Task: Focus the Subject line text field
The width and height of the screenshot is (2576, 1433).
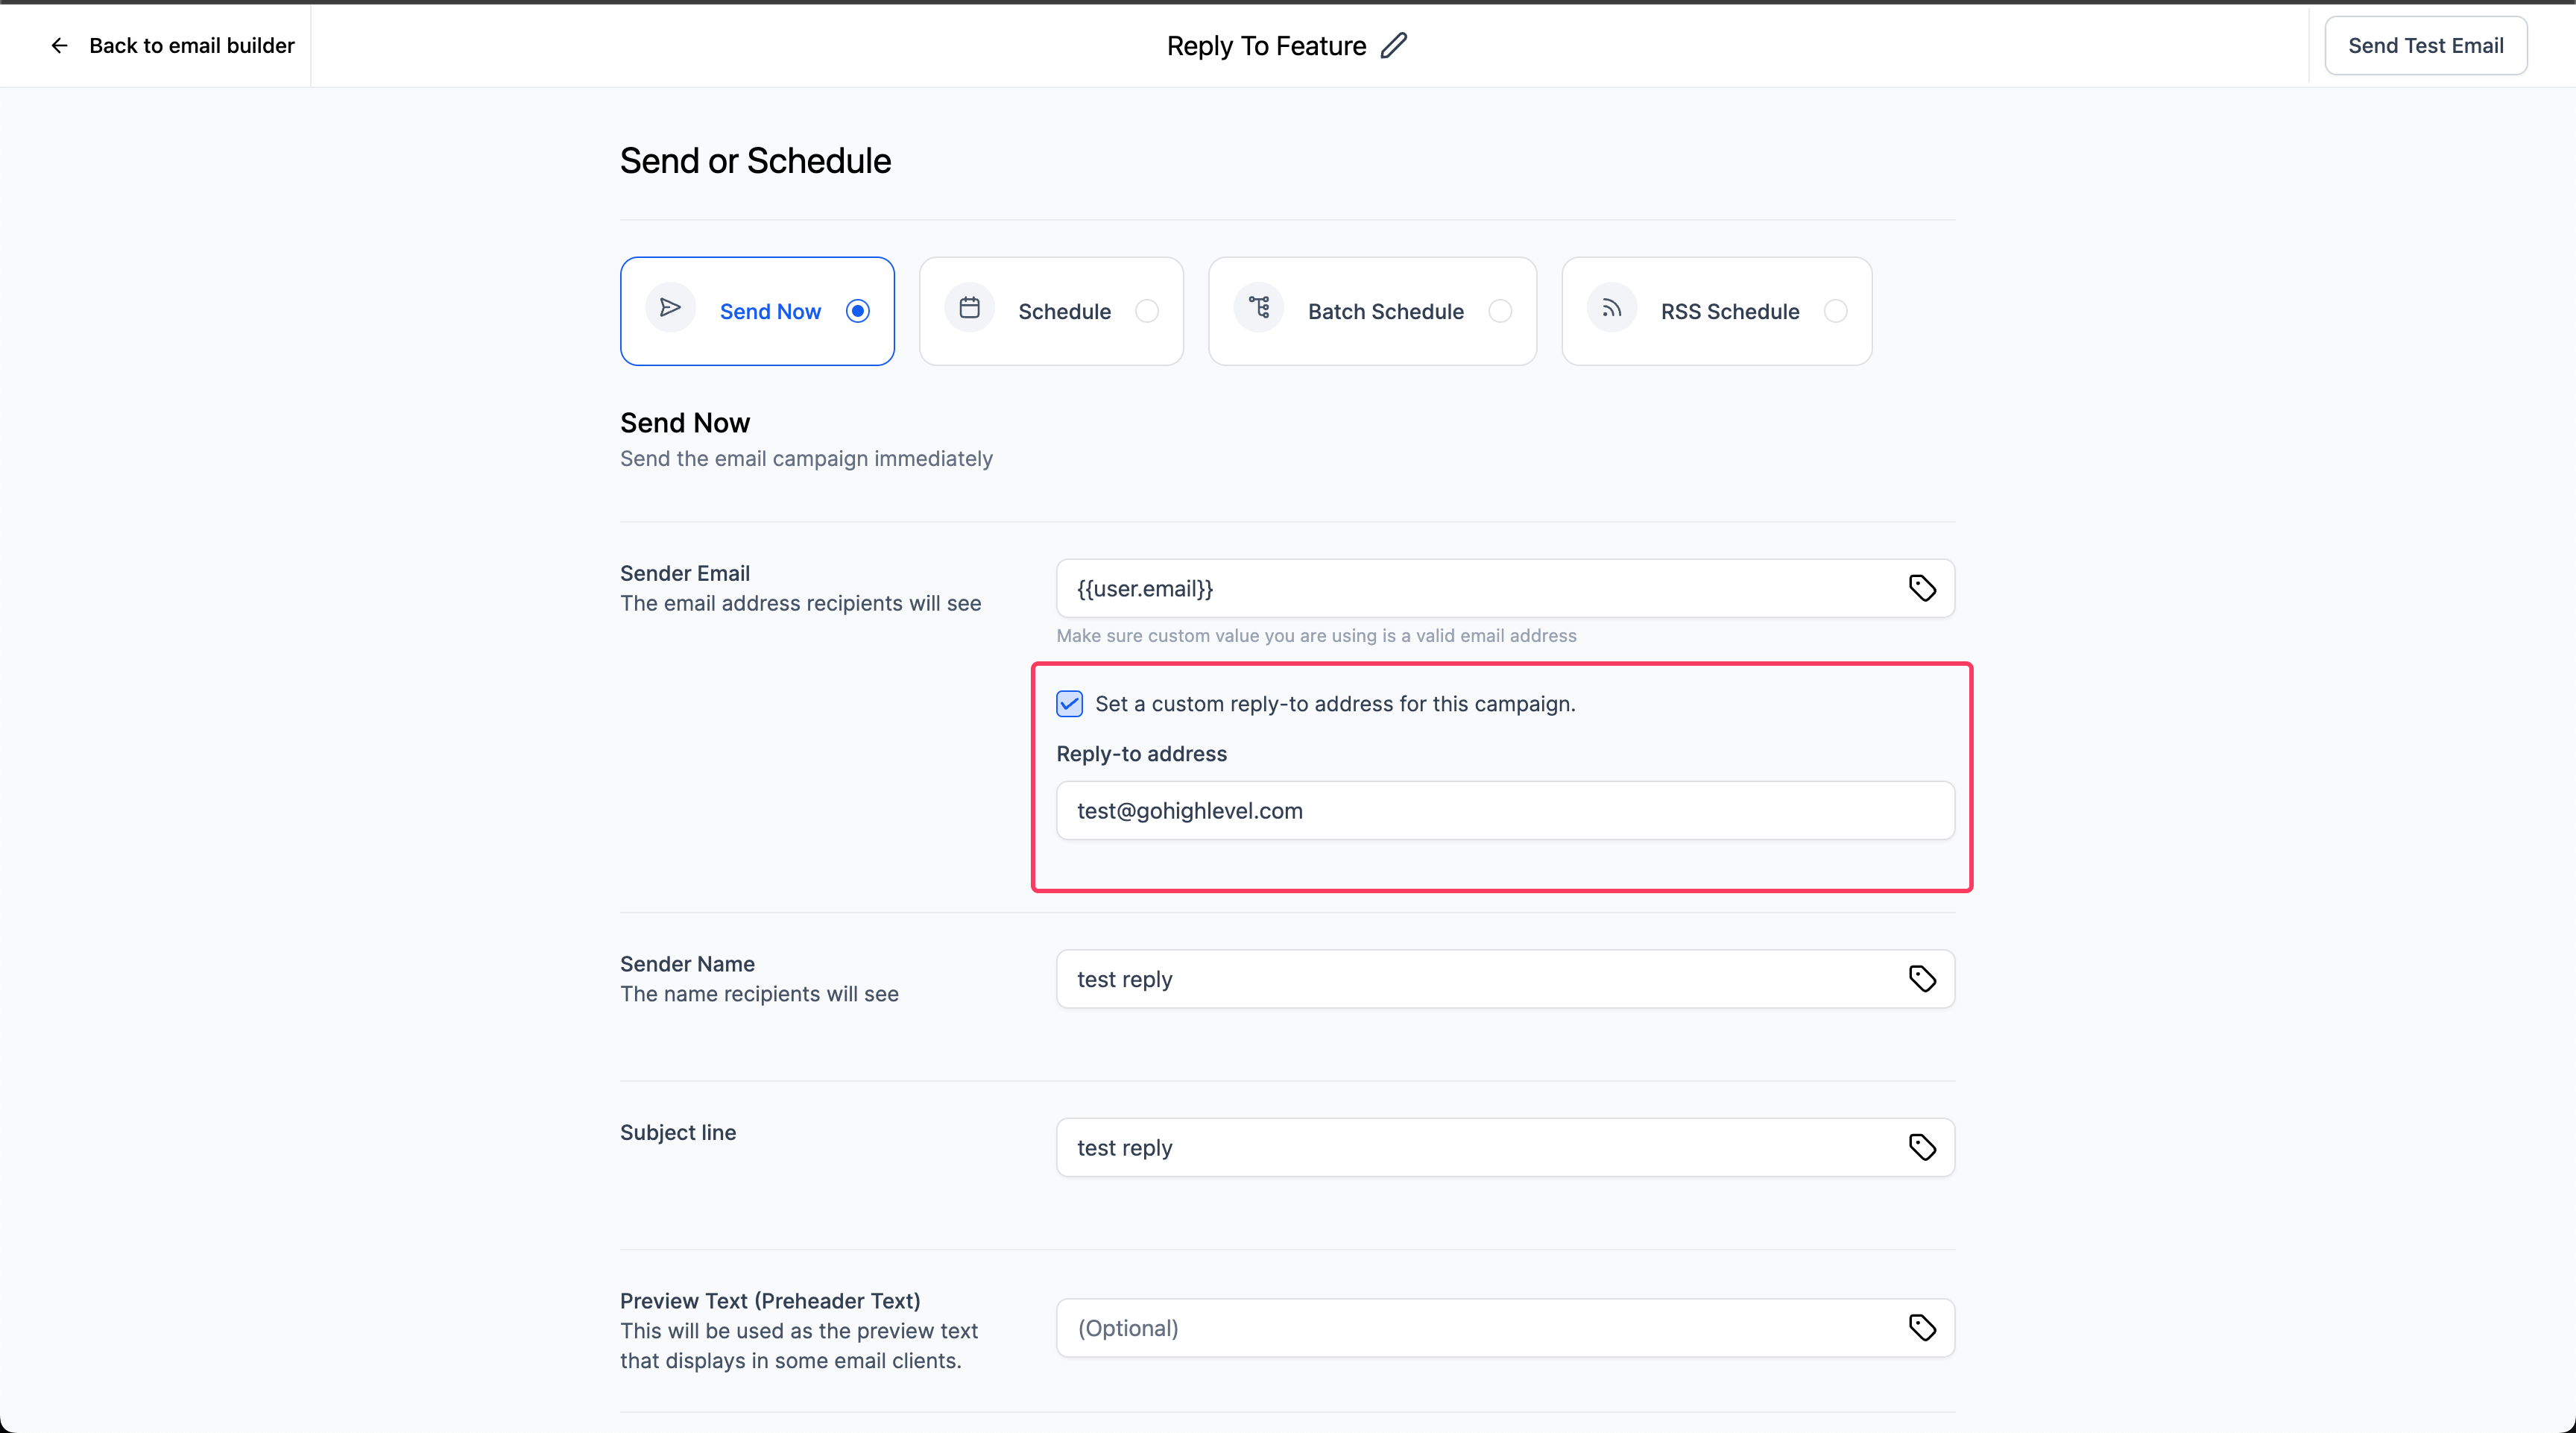Action: pos(1480,1147)
